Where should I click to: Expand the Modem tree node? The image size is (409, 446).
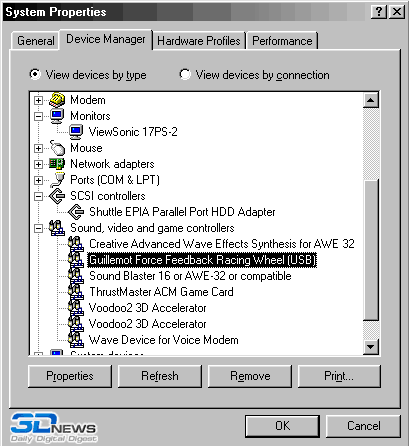coord(38,100)
